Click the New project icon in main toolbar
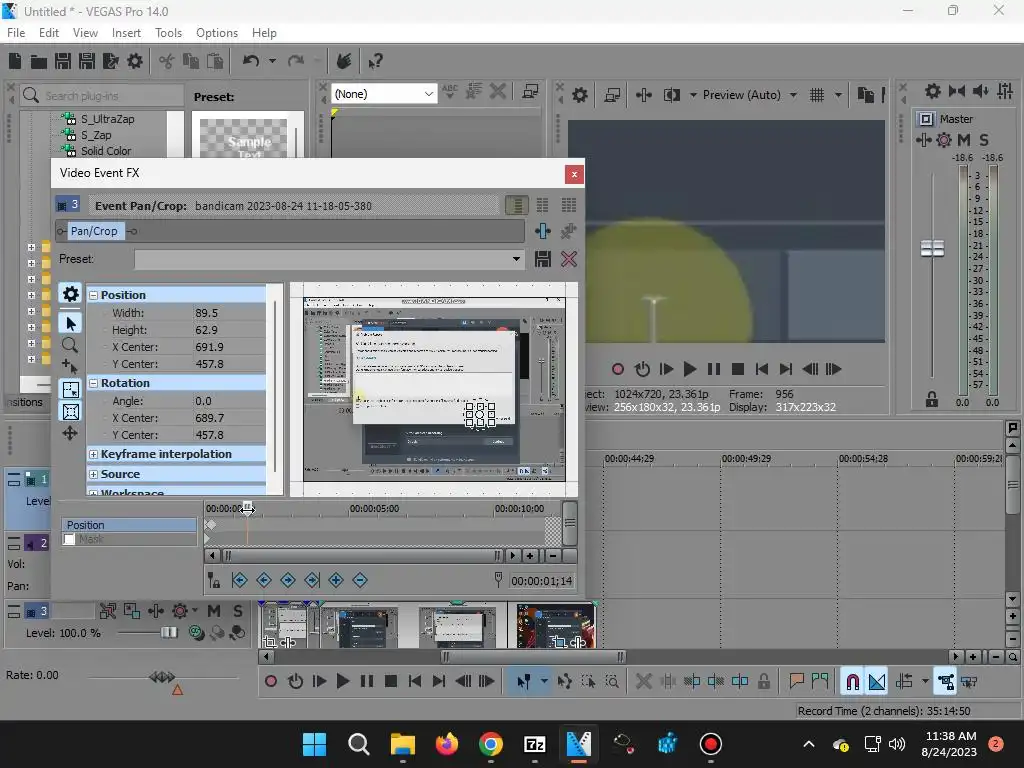This screenshot has width=1024, height=768. click(x=15, y=61)
